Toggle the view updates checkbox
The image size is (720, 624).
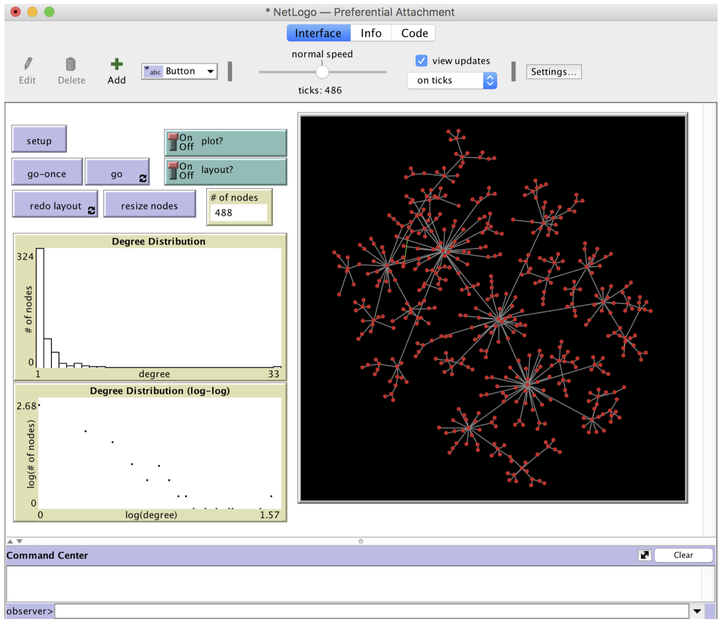point(421,61)
